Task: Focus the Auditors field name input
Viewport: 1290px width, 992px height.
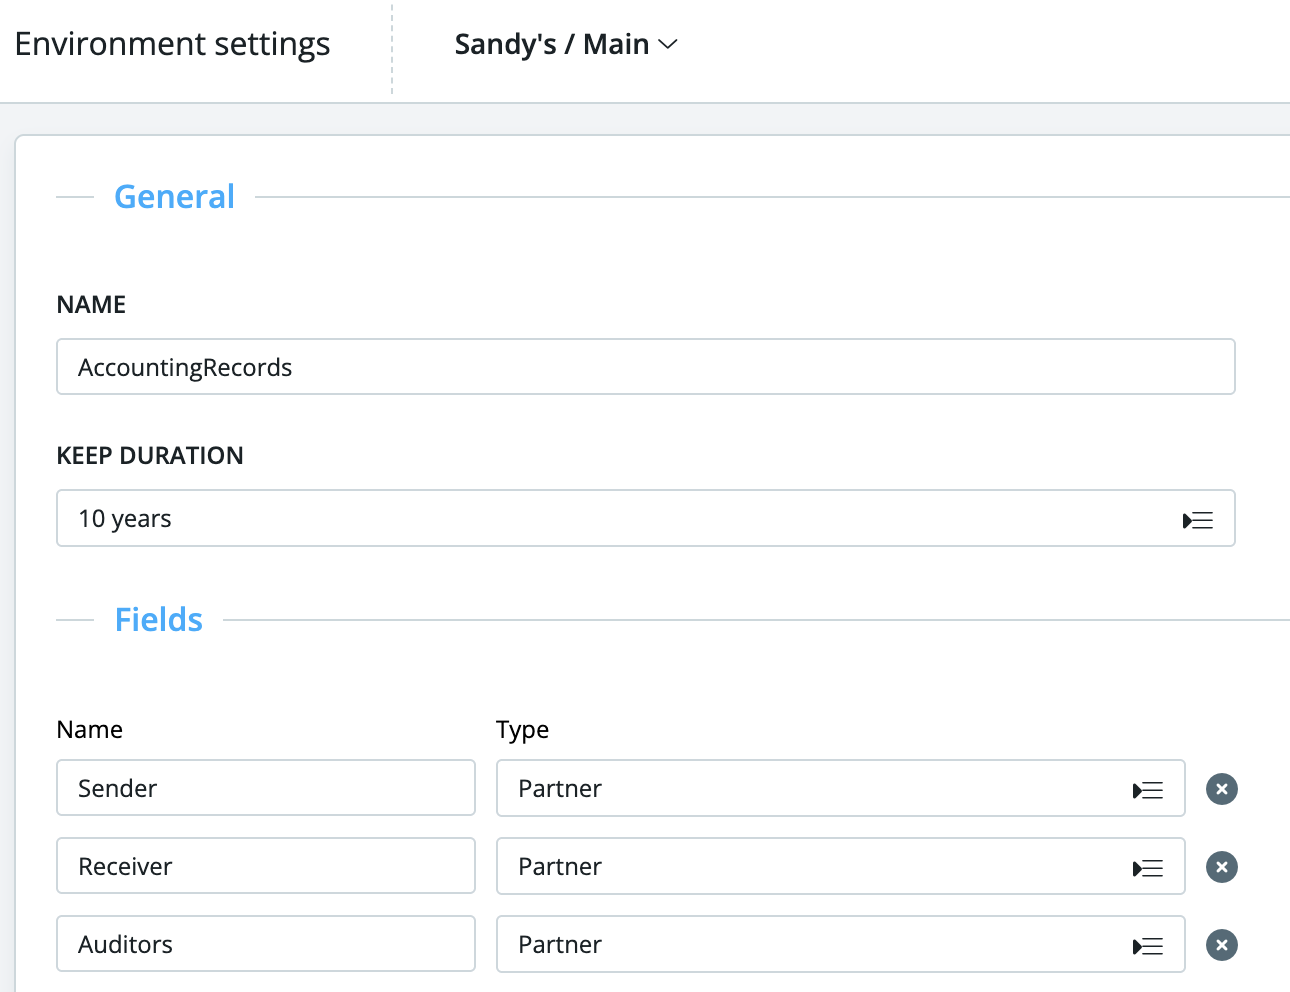Action: point(265,944)
